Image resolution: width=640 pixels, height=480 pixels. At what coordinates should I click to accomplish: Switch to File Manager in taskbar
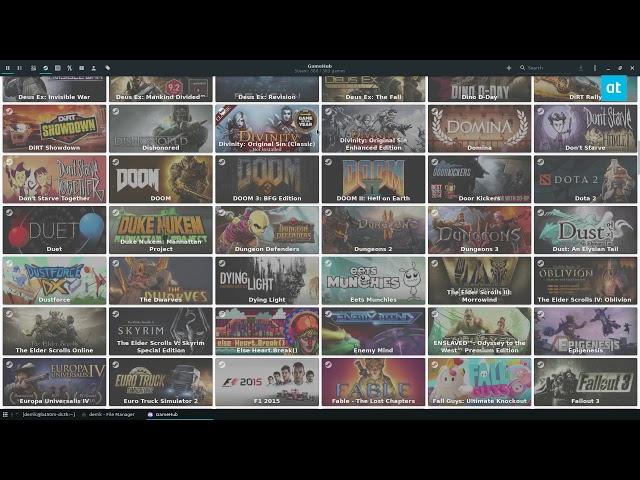point(108,414)
